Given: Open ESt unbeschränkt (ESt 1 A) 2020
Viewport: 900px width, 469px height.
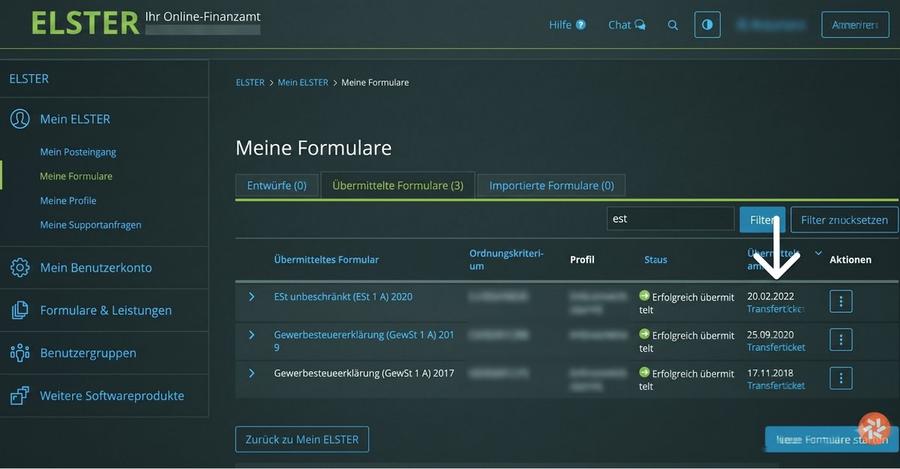Looking at the screenshot, I should [343, 297].
